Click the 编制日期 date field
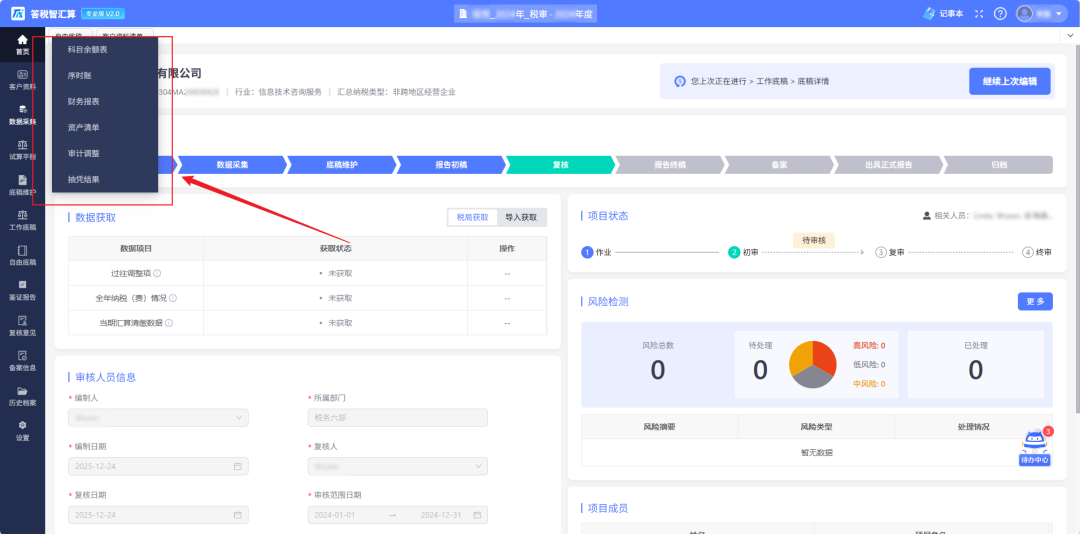The image size is (1080, 534). 158,466
